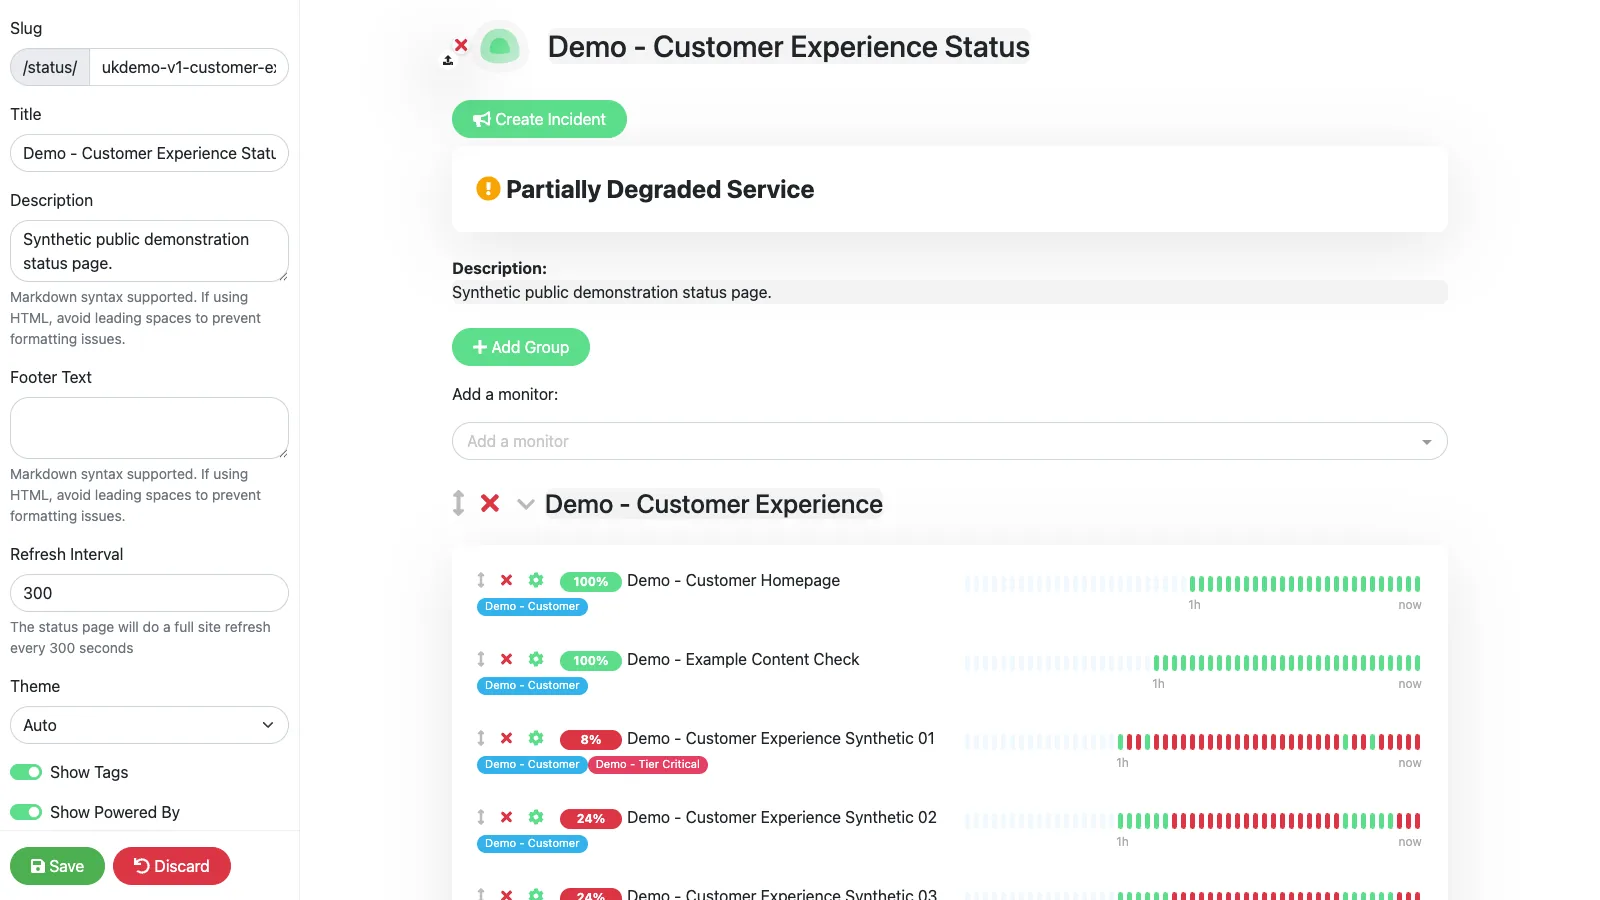Image resolution: width=1600 pixels, height=900 pixels.
Task: Toggle the Show Powered By switch
Action: click(x=26, y=812)
